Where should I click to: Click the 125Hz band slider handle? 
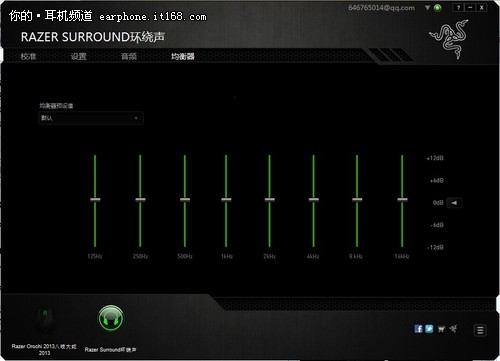[x=95, y=200]
